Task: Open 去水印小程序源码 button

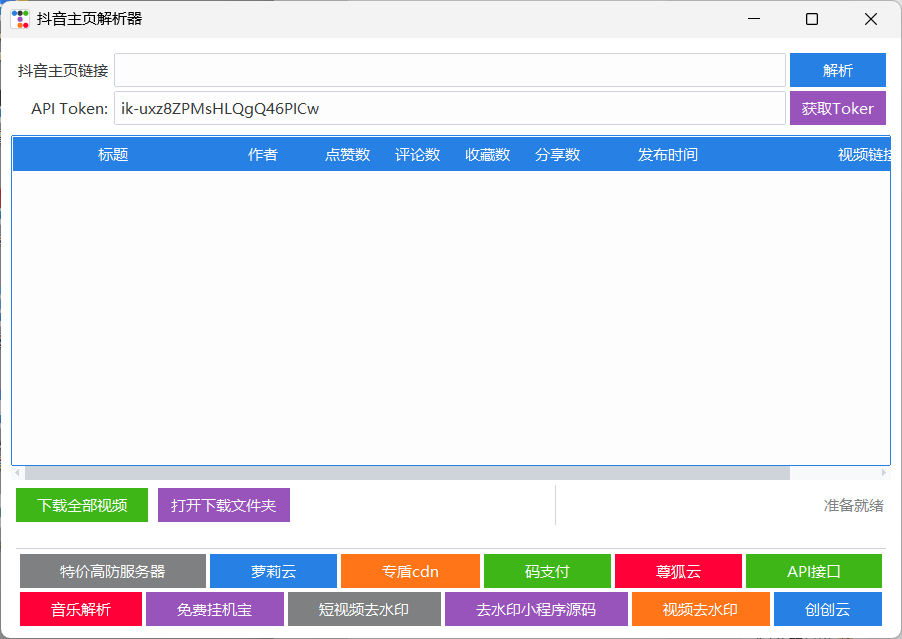Action: click(x=536, y=609)
